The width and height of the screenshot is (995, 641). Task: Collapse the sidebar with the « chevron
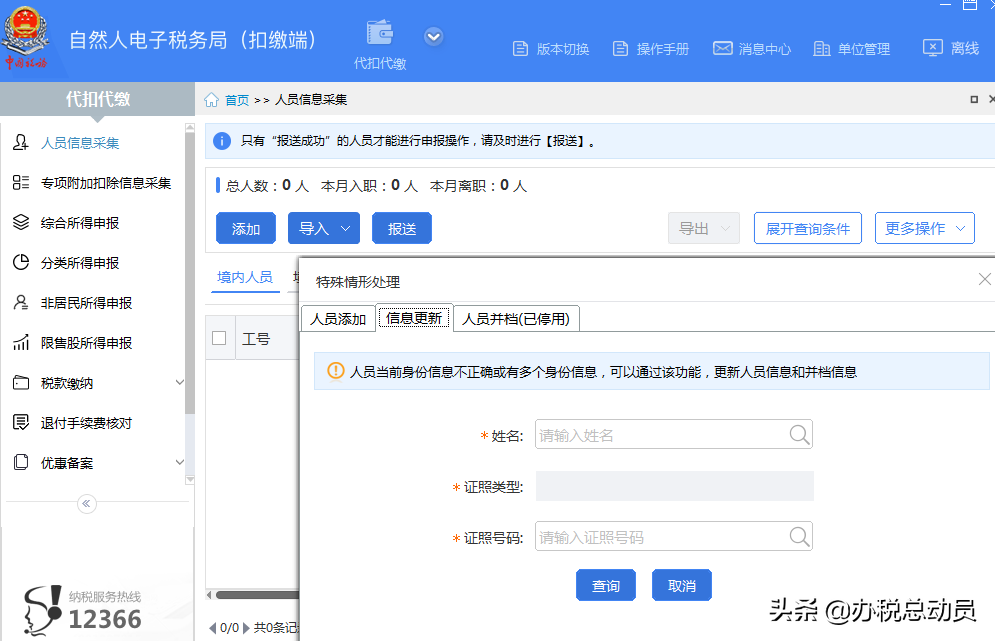pyautogui.click(x=86, y=504)
